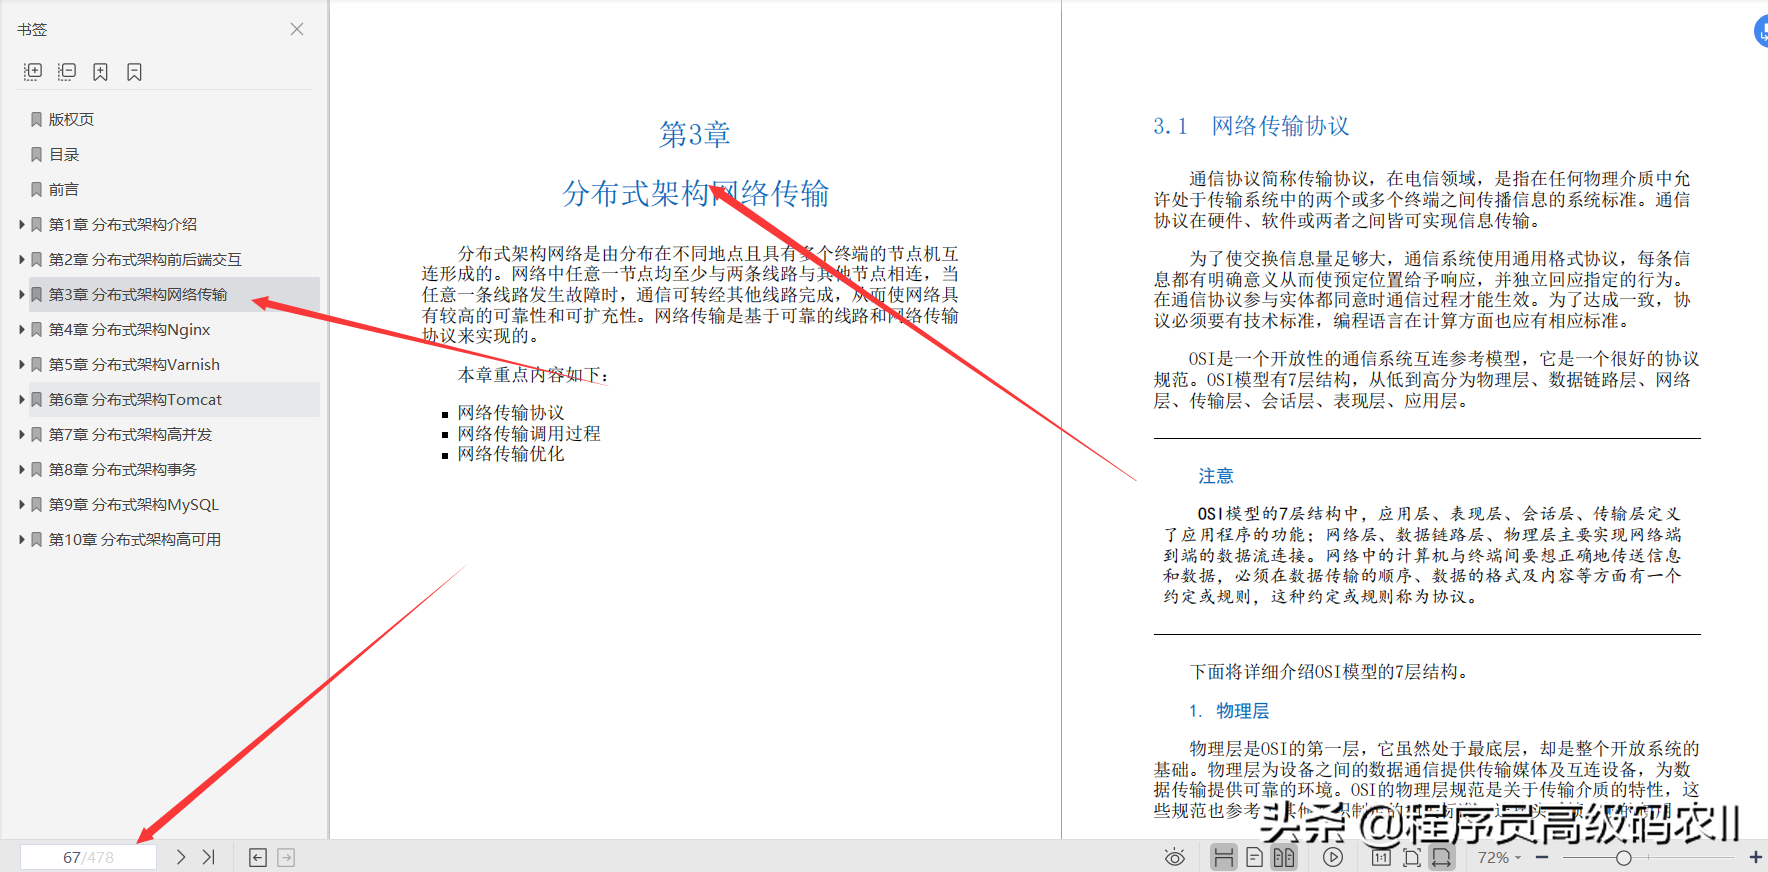Jump to 第9章 分布式架构MySQL

[133, 504]
